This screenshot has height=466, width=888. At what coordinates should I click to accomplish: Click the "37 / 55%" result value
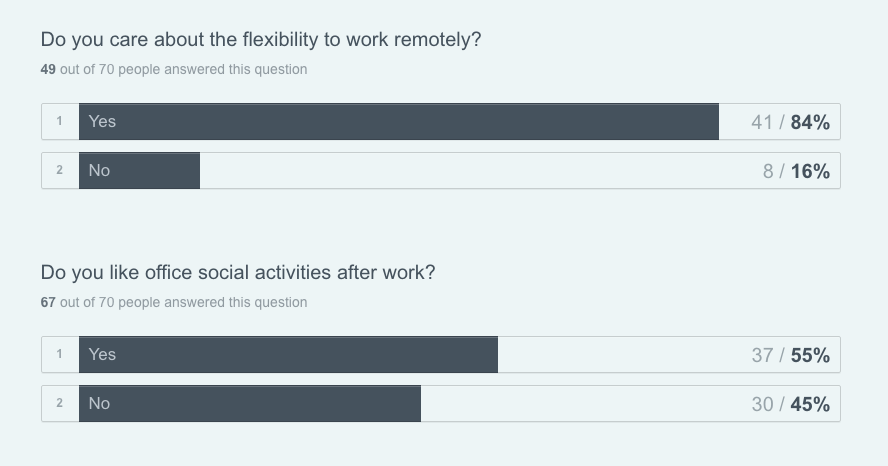tap(790, 354)
